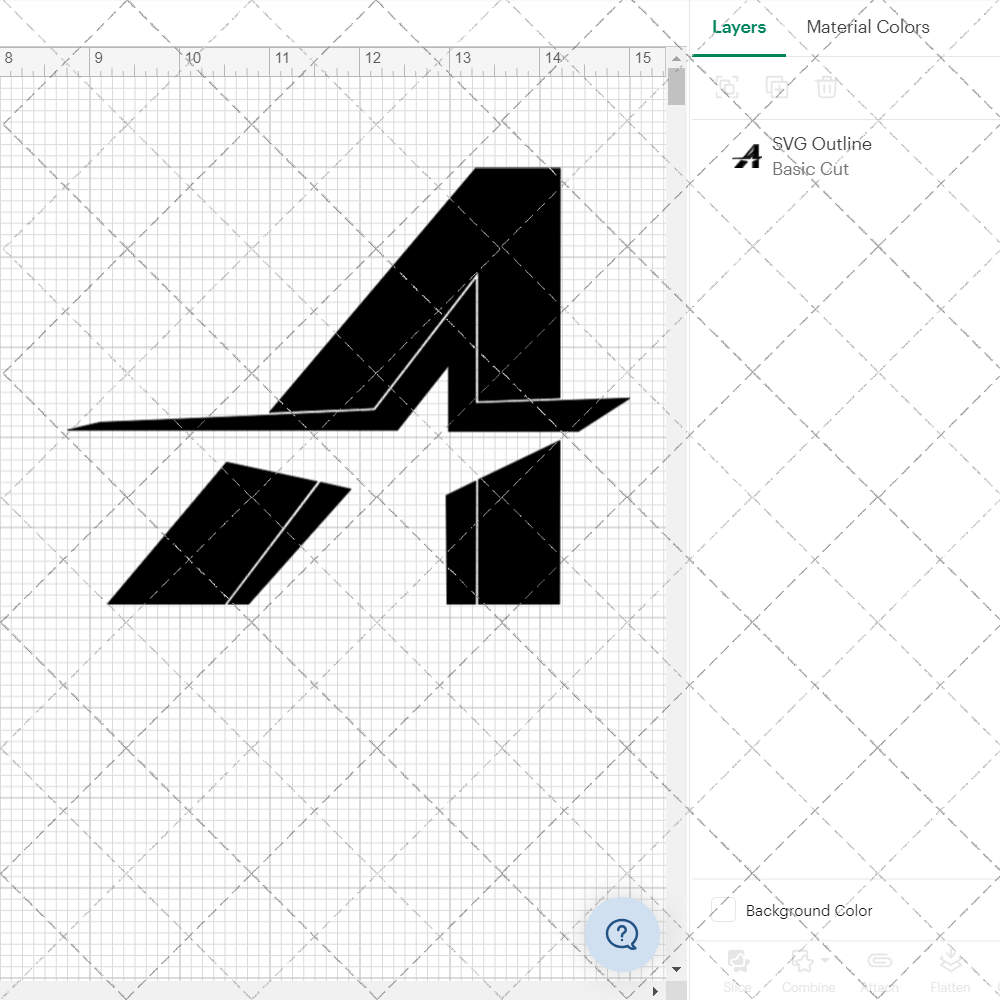This screenshot has width=1000, height=1000.
Task: Open the help chat bubble button
Action: (622, 934)
